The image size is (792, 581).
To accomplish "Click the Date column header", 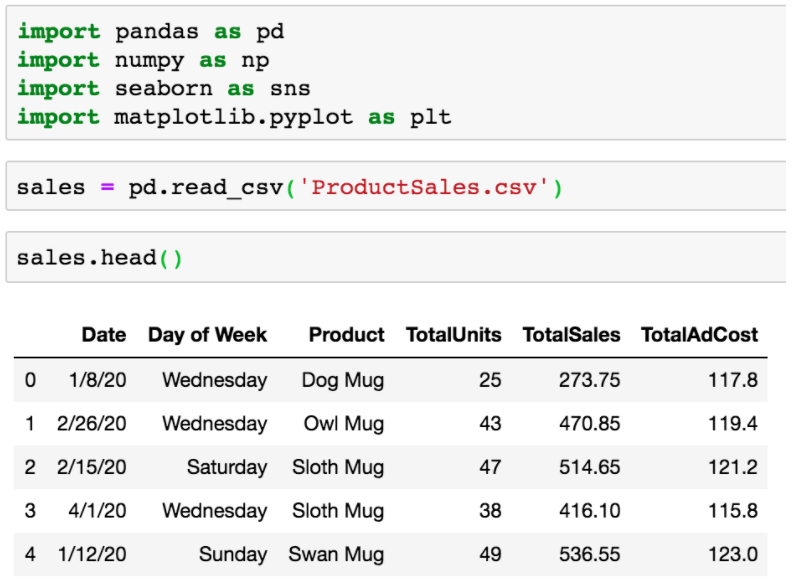I will tap(104, 334).
